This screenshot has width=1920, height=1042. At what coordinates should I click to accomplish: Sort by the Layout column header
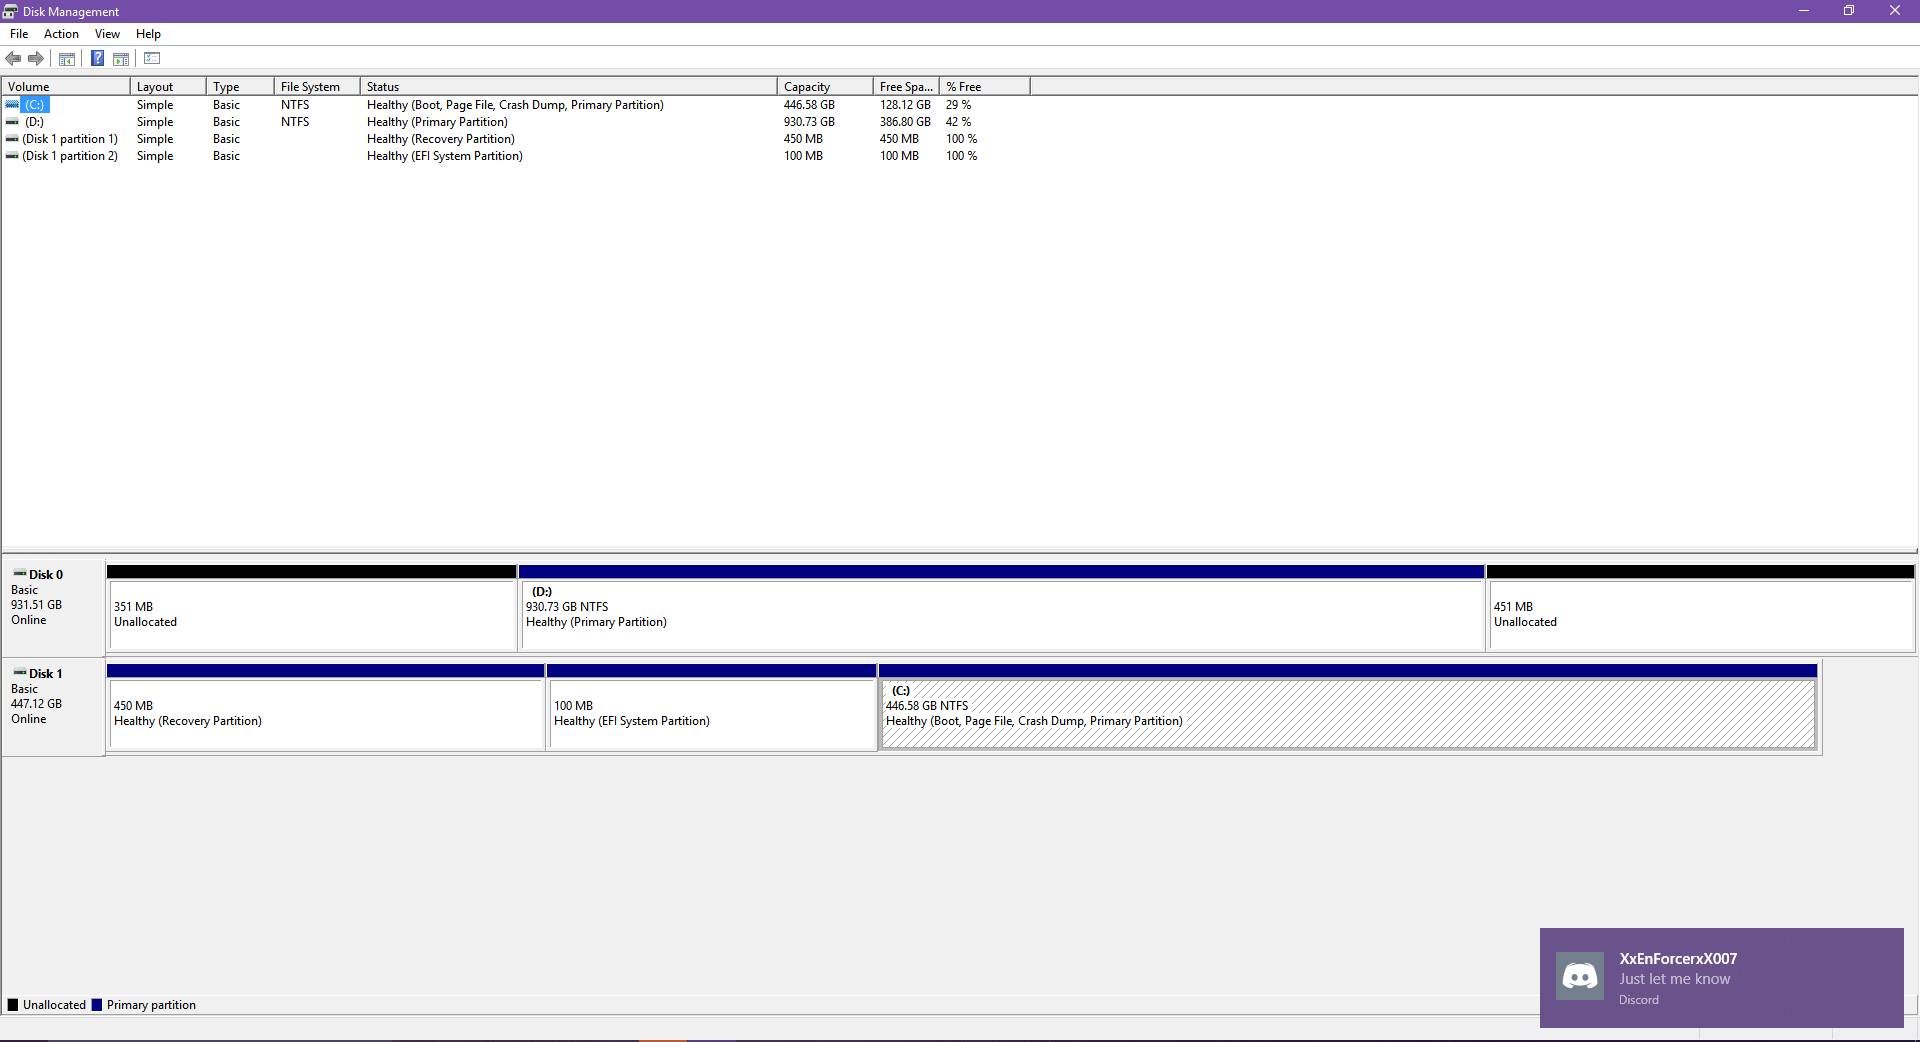(168, 87)
